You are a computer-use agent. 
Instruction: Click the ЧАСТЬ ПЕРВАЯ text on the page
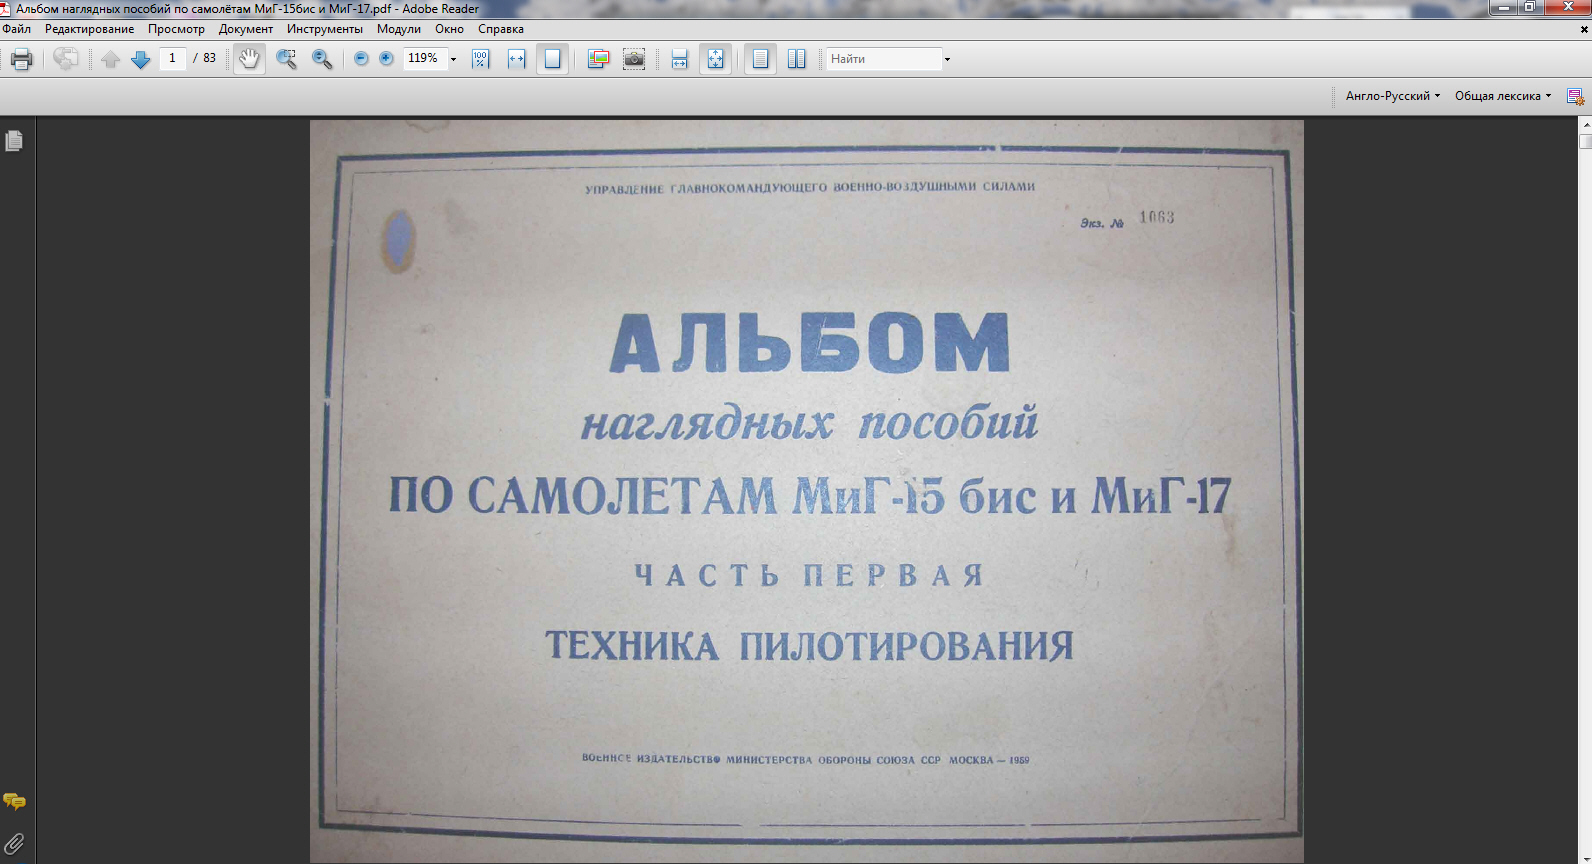[809, 575]
